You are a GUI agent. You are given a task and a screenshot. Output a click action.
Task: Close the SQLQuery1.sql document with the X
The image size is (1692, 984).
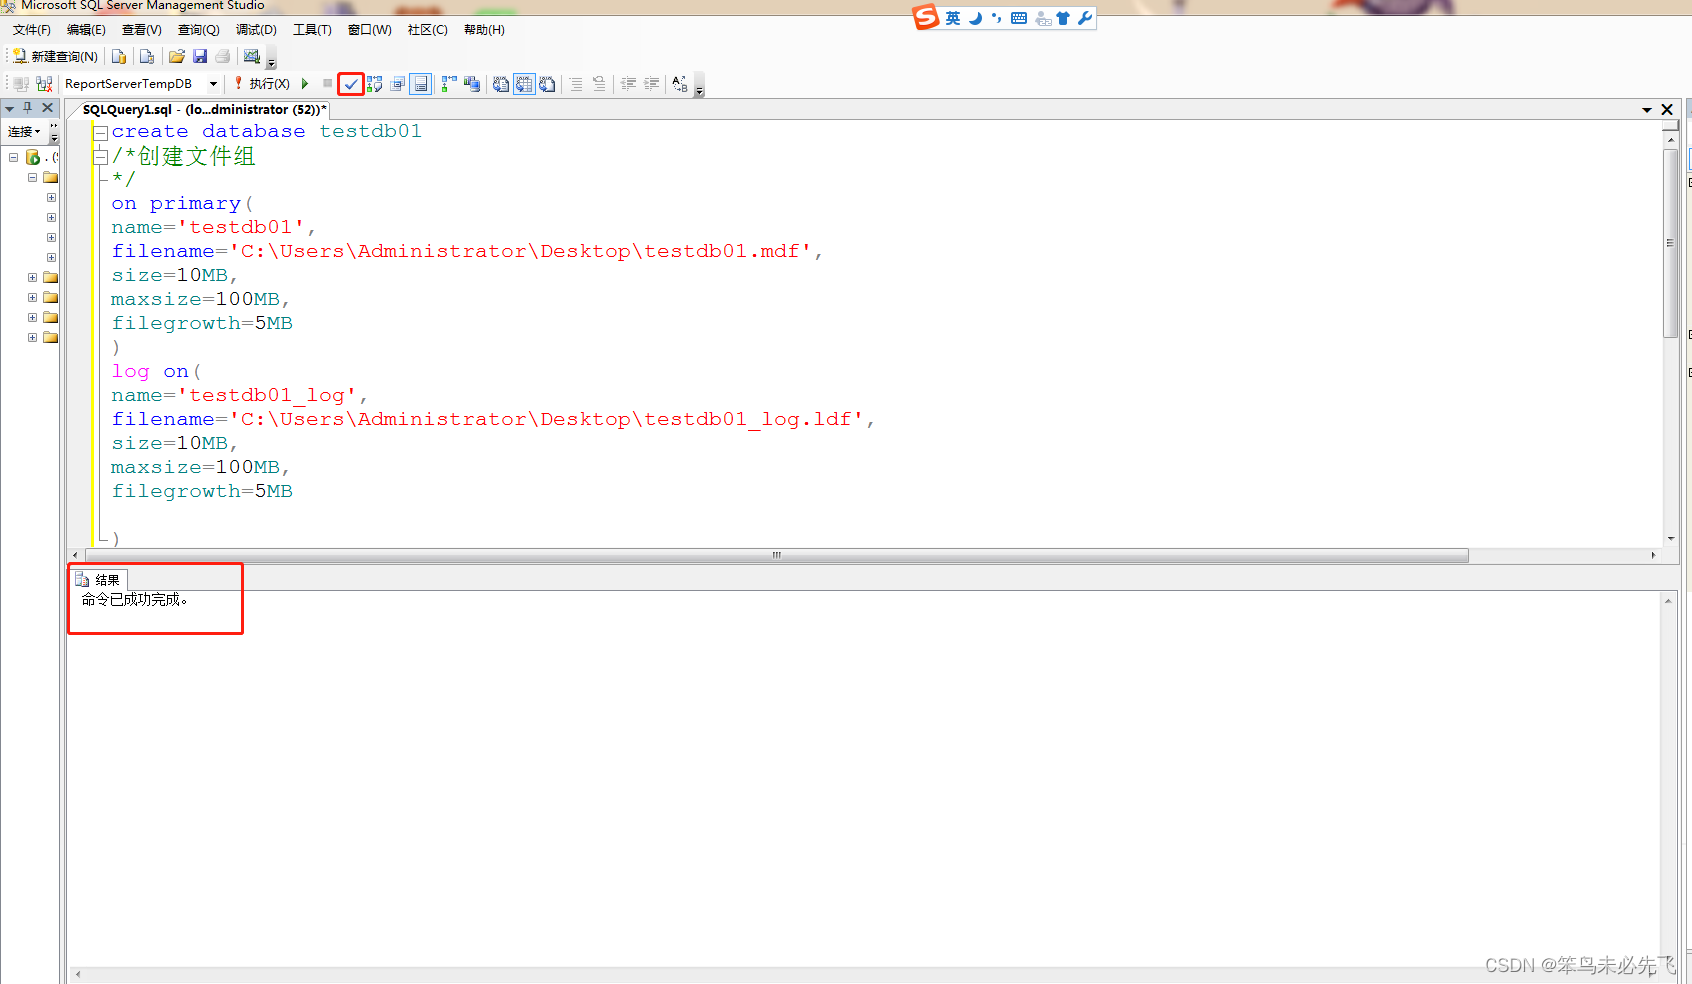(1667, 110)
